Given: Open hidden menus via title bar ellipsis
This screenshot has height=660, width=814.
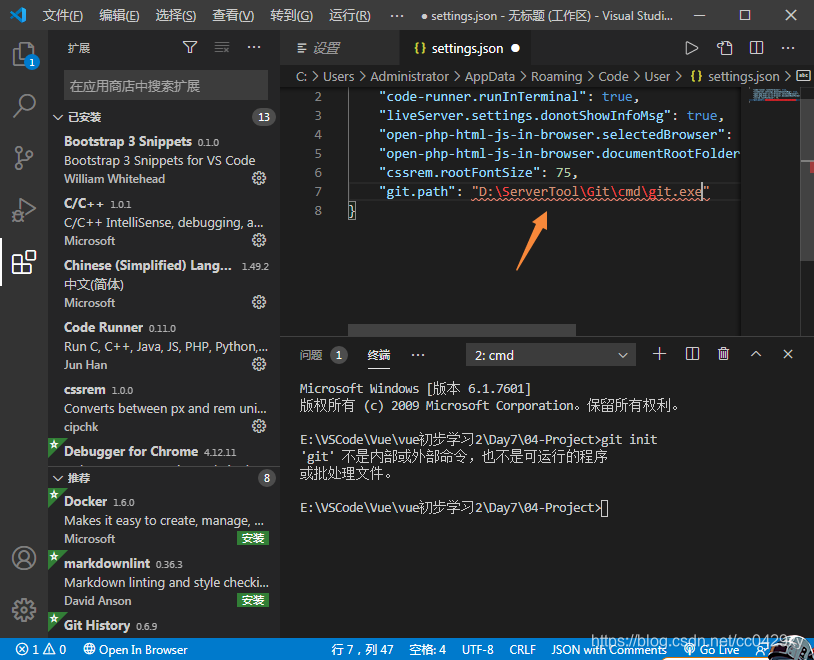Looking at the screenshot, I should coord(397,16).
